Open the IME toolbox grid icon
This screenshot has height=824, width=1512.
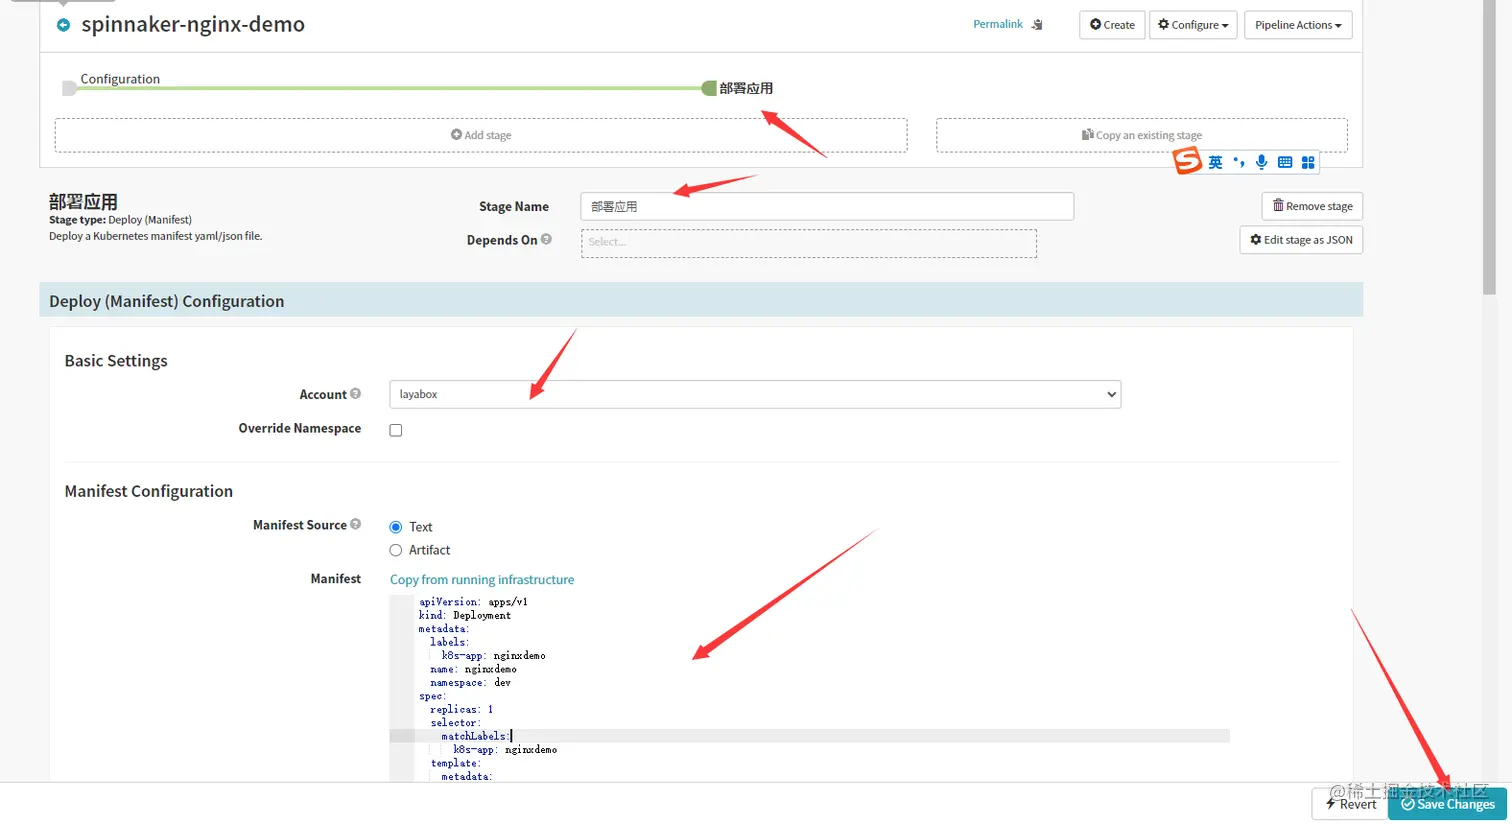click(1308, 162)
